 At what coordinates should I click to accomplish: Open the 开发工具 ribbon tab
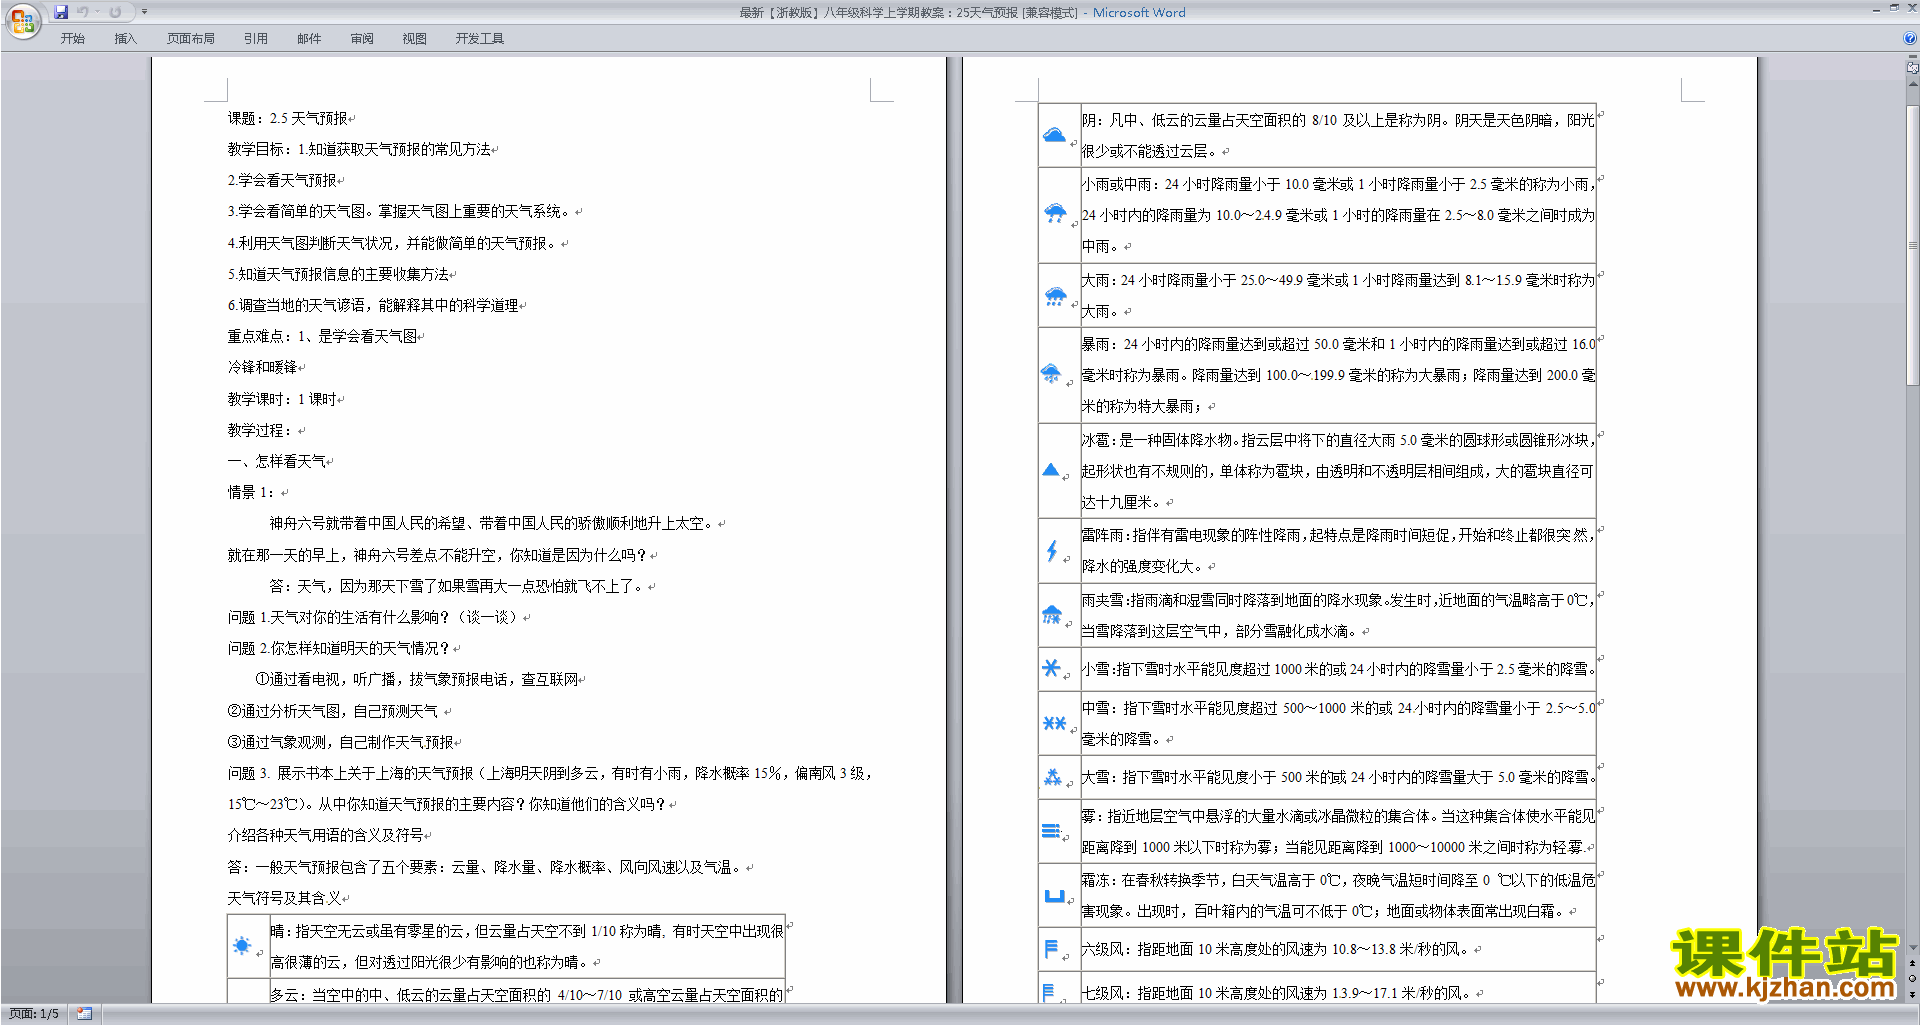click(480, 39)
